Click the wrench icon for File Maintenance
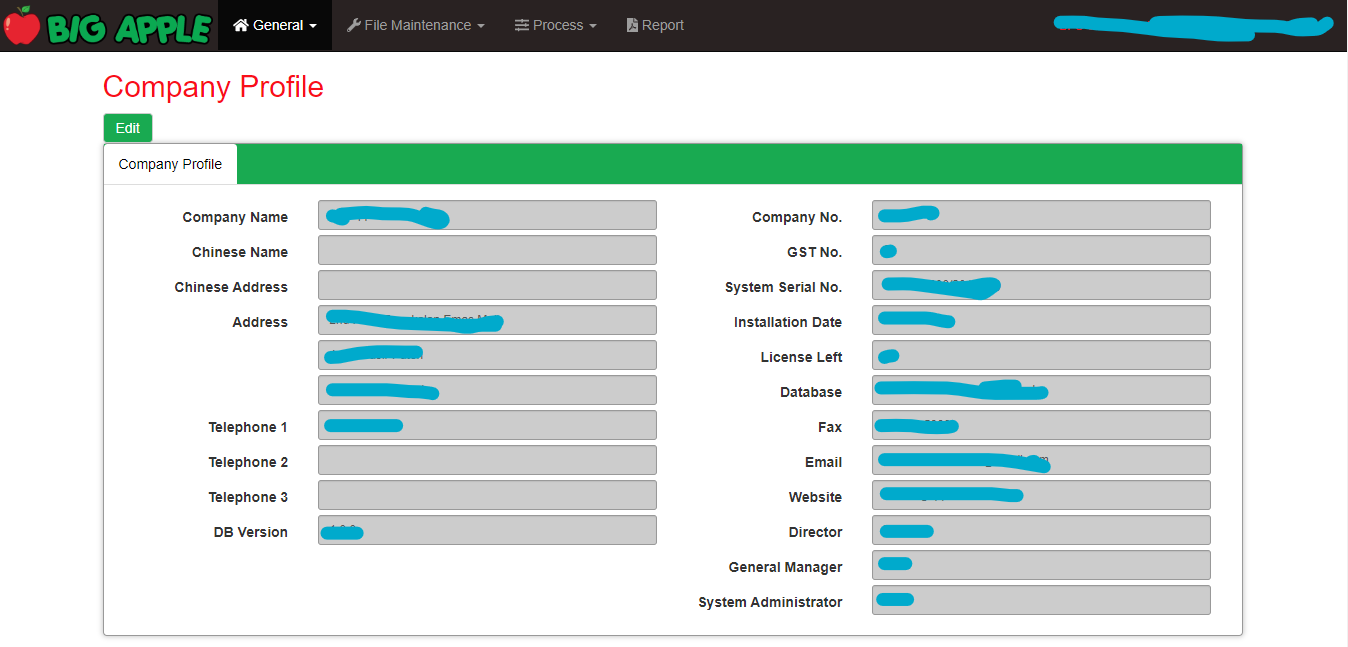 tap(354, 25)
